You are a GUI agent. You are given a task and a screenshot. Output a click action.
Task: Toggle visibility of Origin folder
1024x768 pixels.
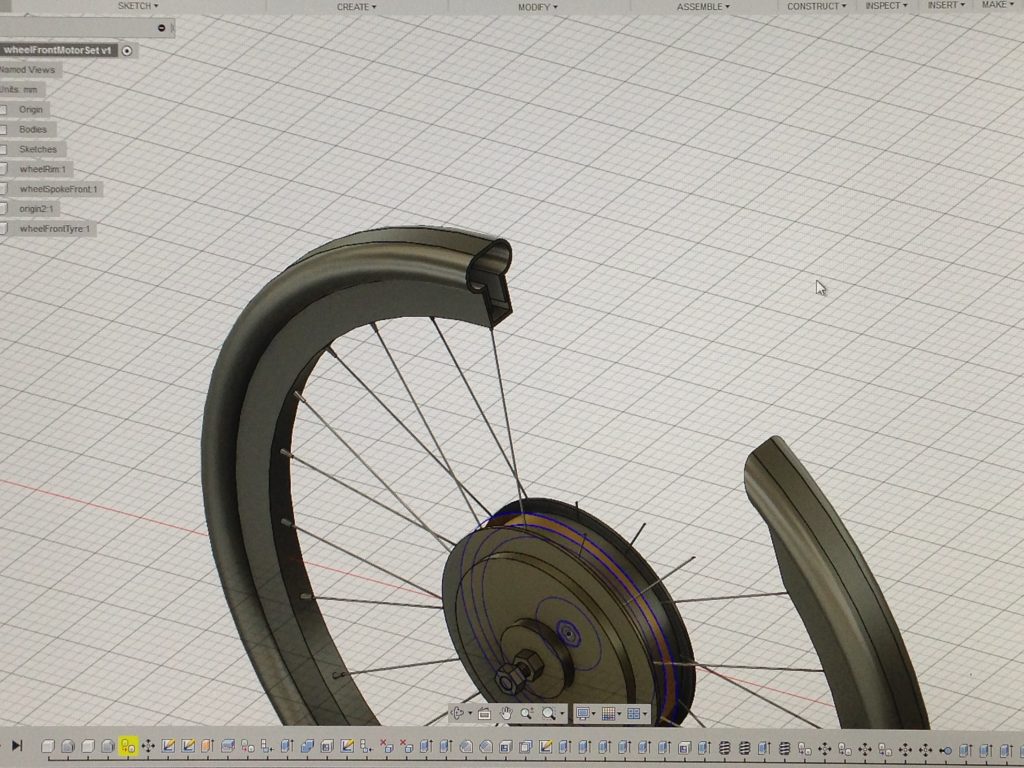(x=4, y=109)
